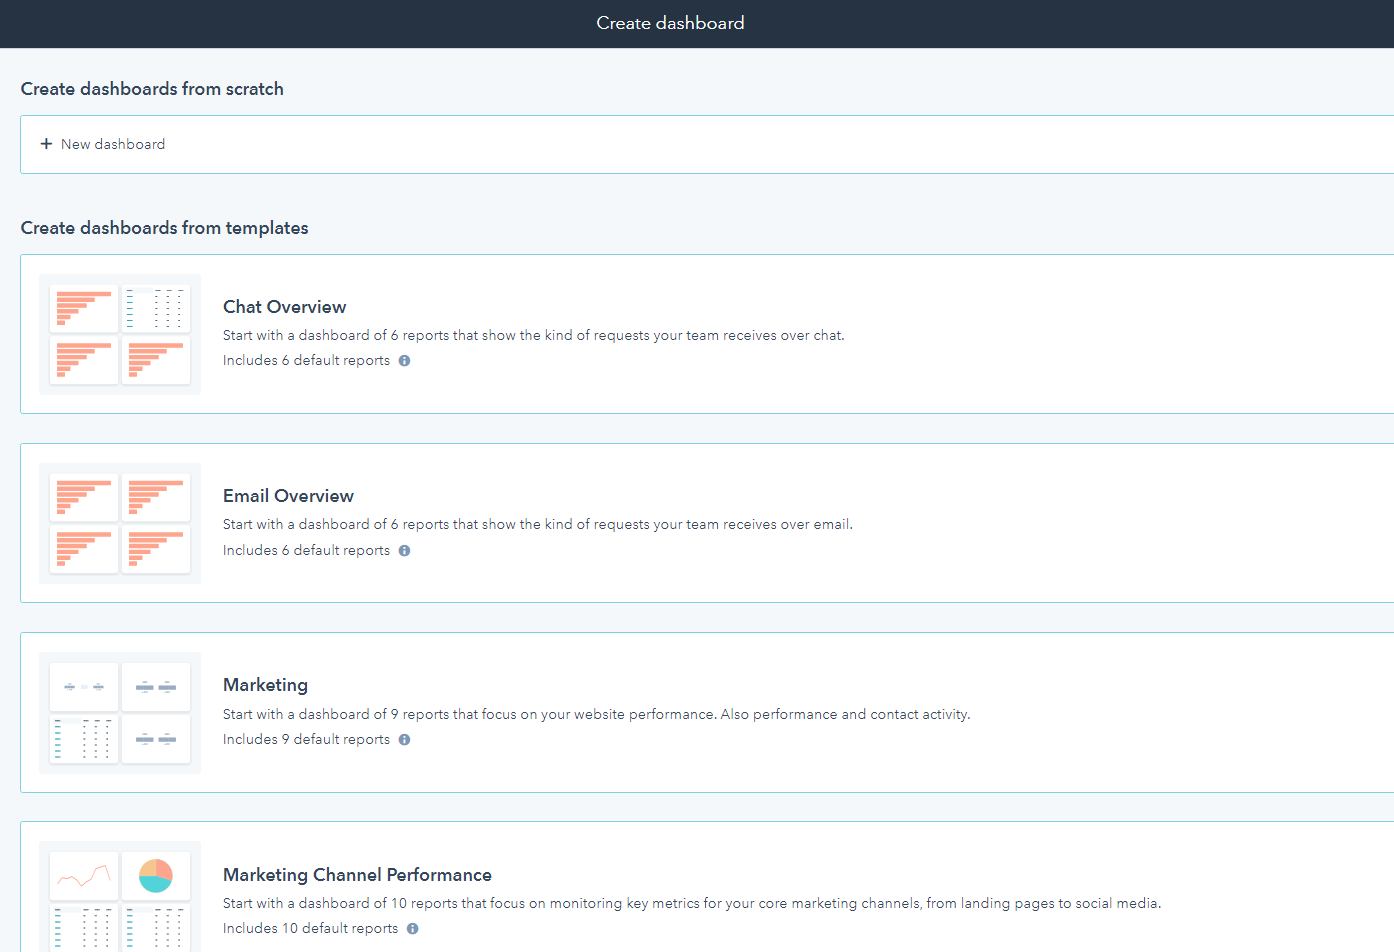Show info for Chat Overview default reports

[405, 361]
